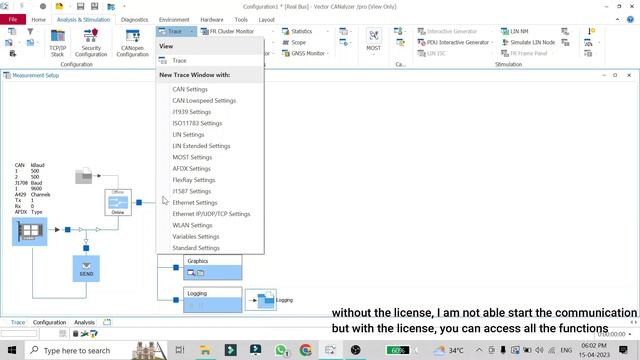Click hotspot square before Graphics block

[176, 267]
